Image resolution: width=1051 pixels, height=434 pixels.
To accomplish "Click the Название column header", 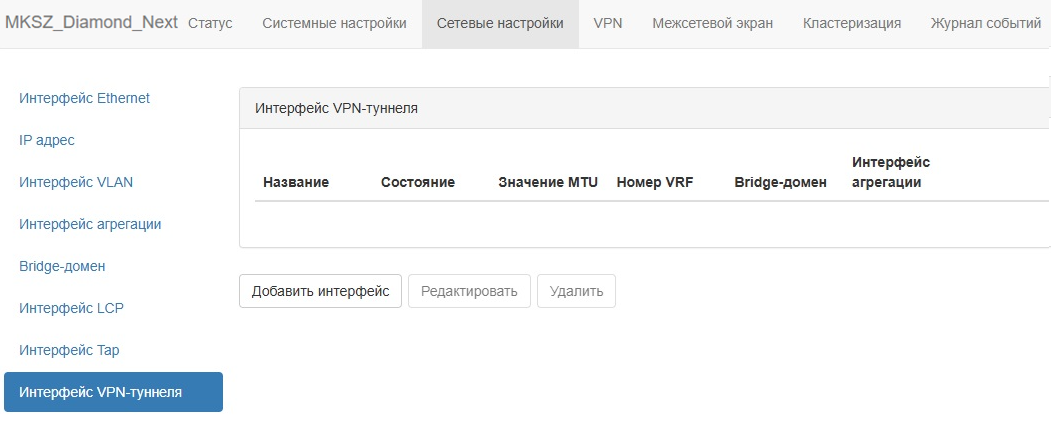I will click(296, 182).
